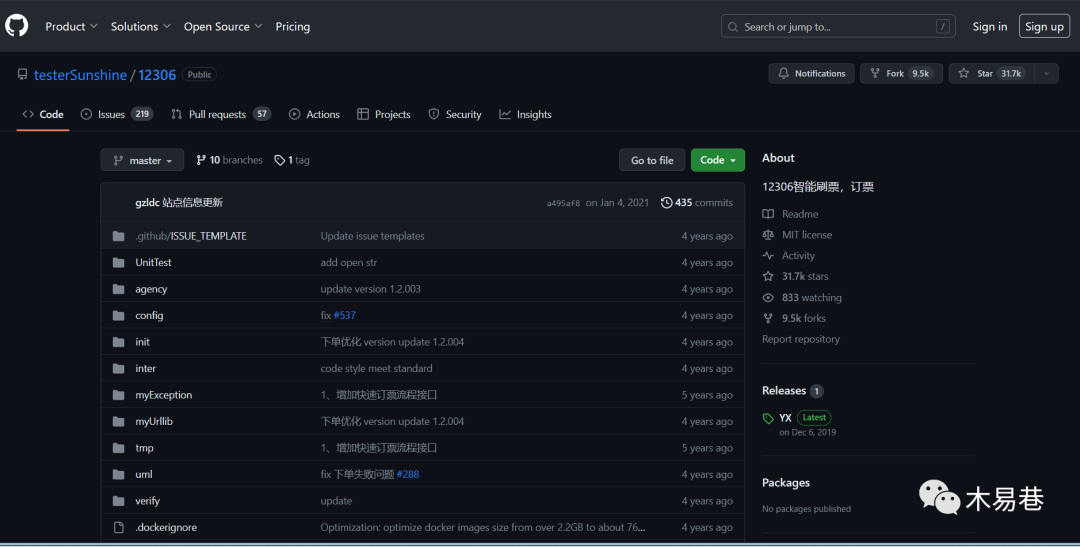Open the Projects tab
The width and height of the screenshot is (1080, 547).
point(384,114)
